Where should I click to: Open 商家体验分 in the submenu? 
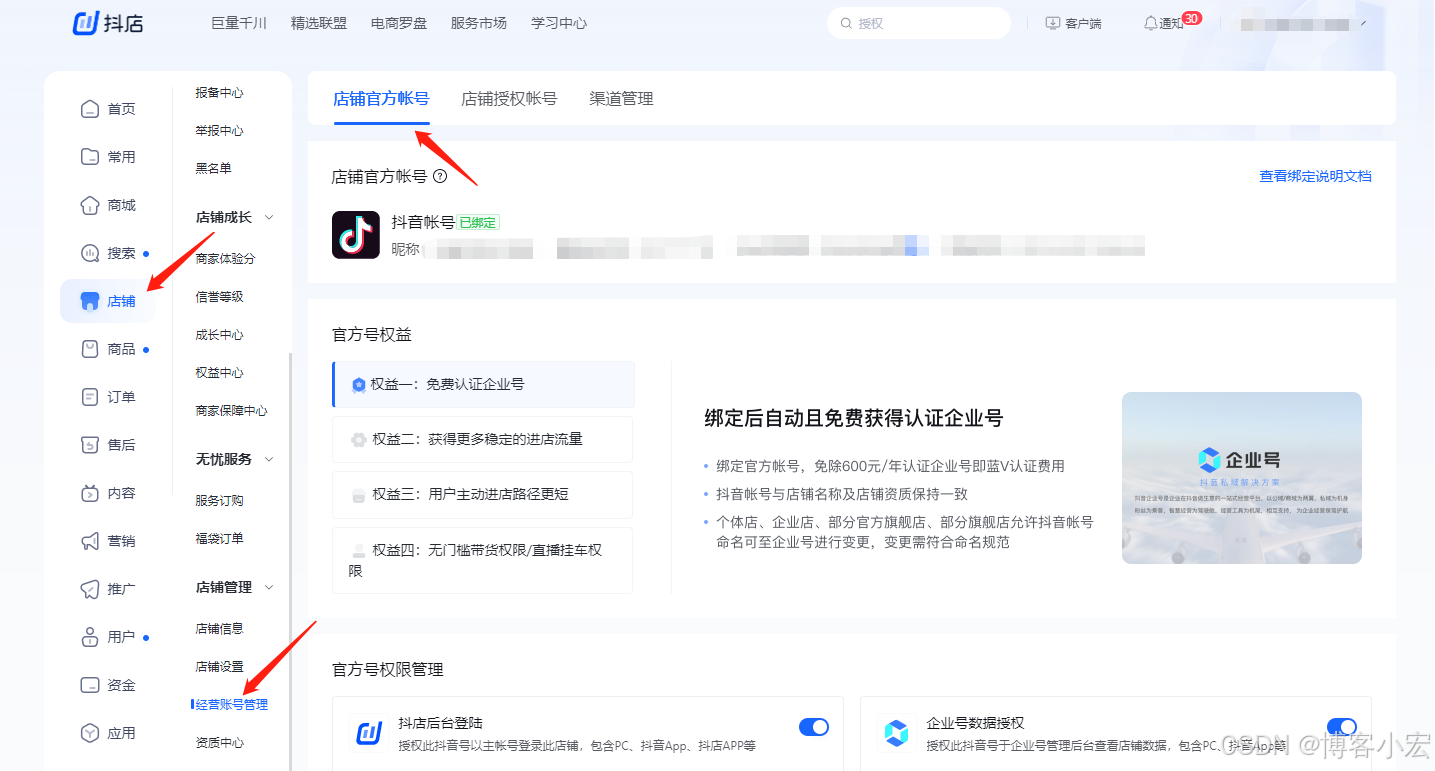coord(226,259)
